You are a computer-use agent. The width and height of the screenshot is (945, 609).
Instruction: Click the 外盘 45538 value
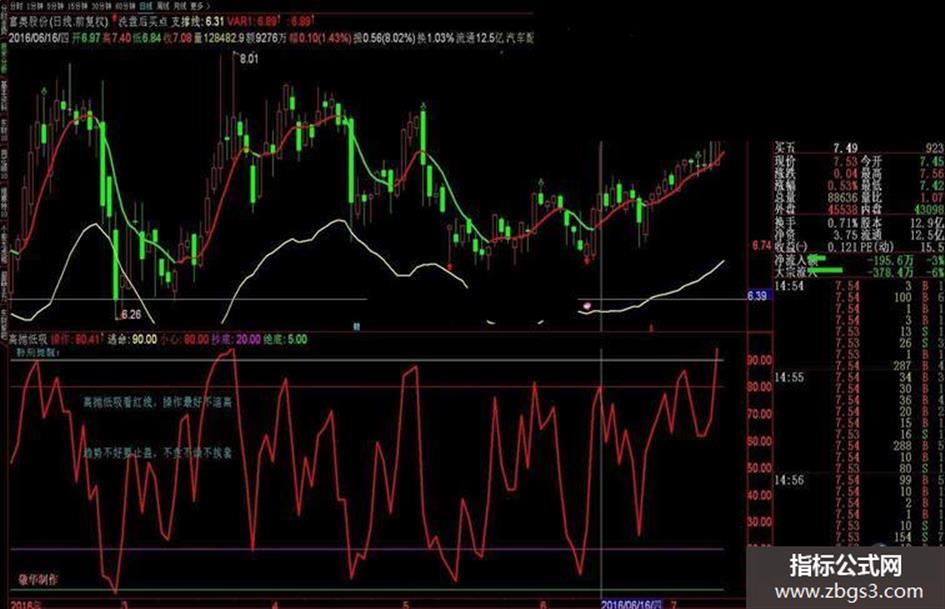(815, 210)
